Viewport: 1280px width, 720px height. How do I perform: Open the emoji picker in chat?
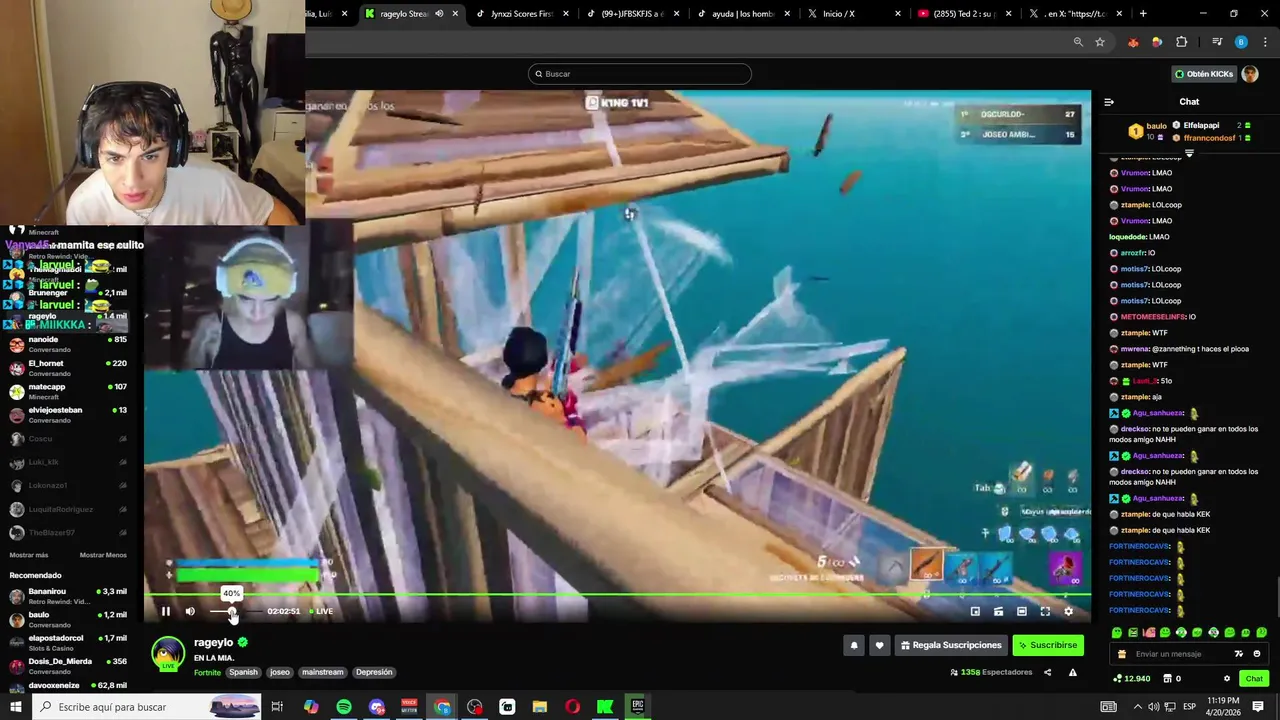(x=1257, y=654)
